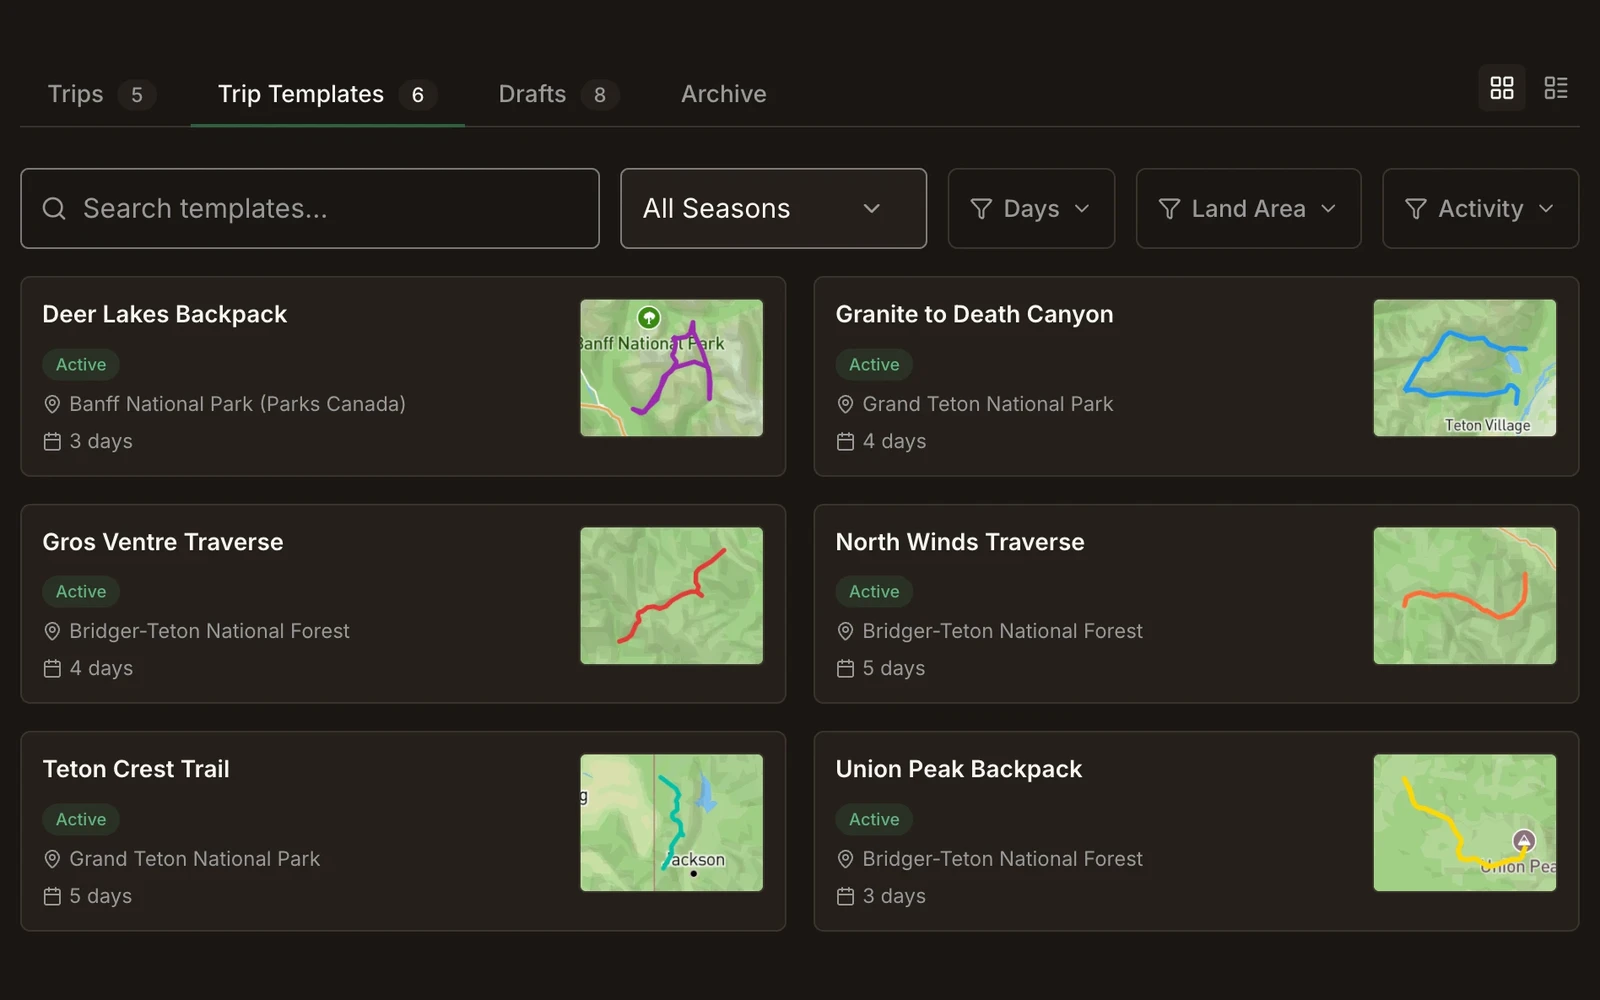This screenshot has width=1600, height=1000.
Task: Open the Granite to Death Canyon title
Action: pos(974,314)
